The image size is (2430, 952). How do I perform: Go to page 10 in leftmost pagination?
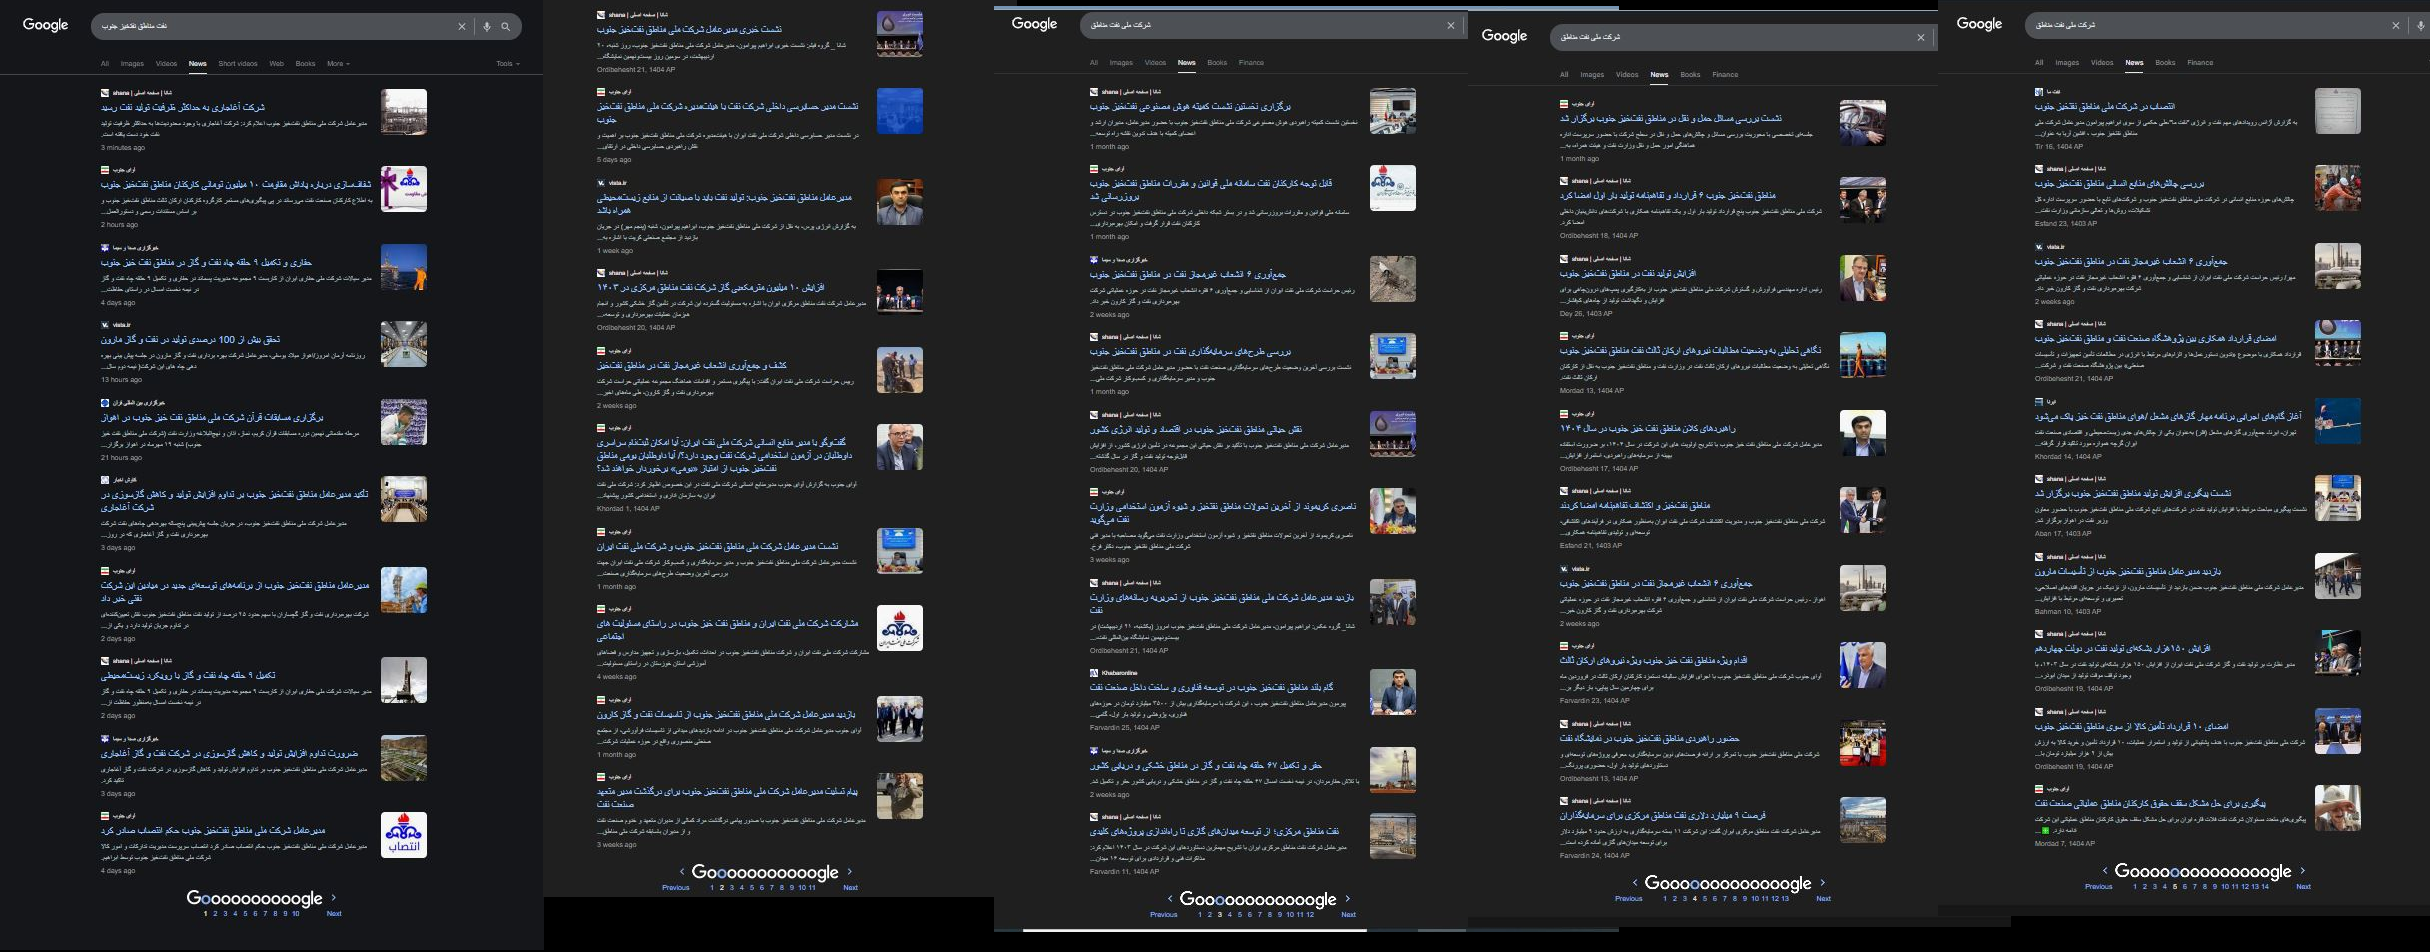[295, 913]
